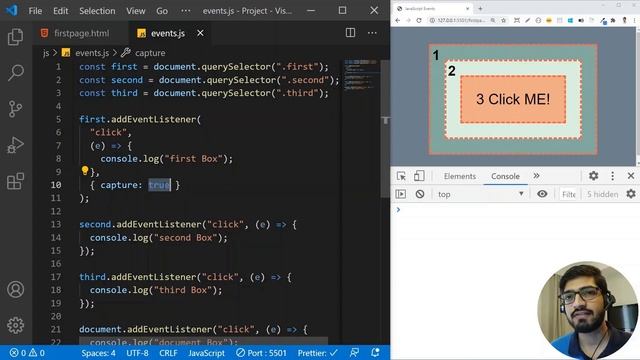Bookmark the page with the star icon
640x360 pixels.
coord(504,20)
